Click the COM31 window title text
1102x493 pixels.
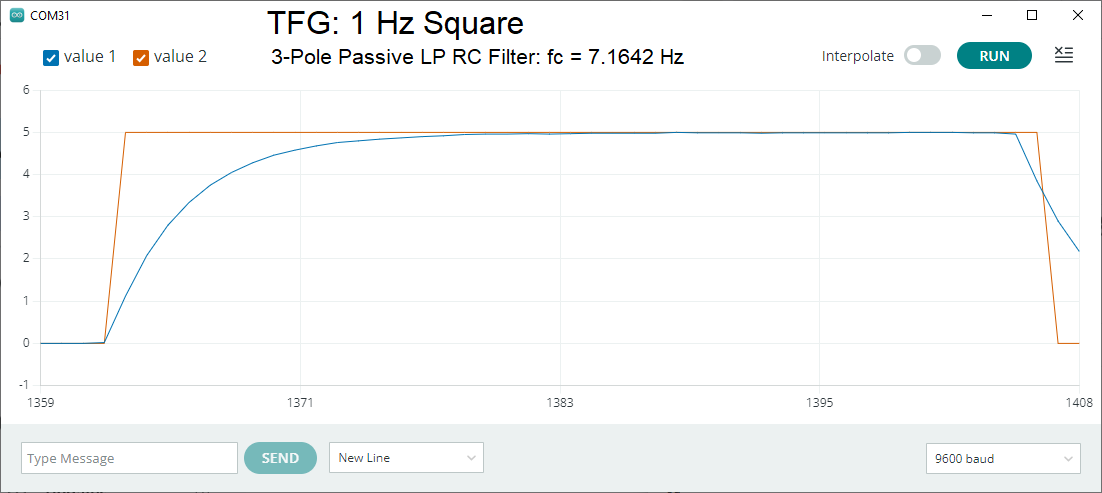tap(51, 16)
